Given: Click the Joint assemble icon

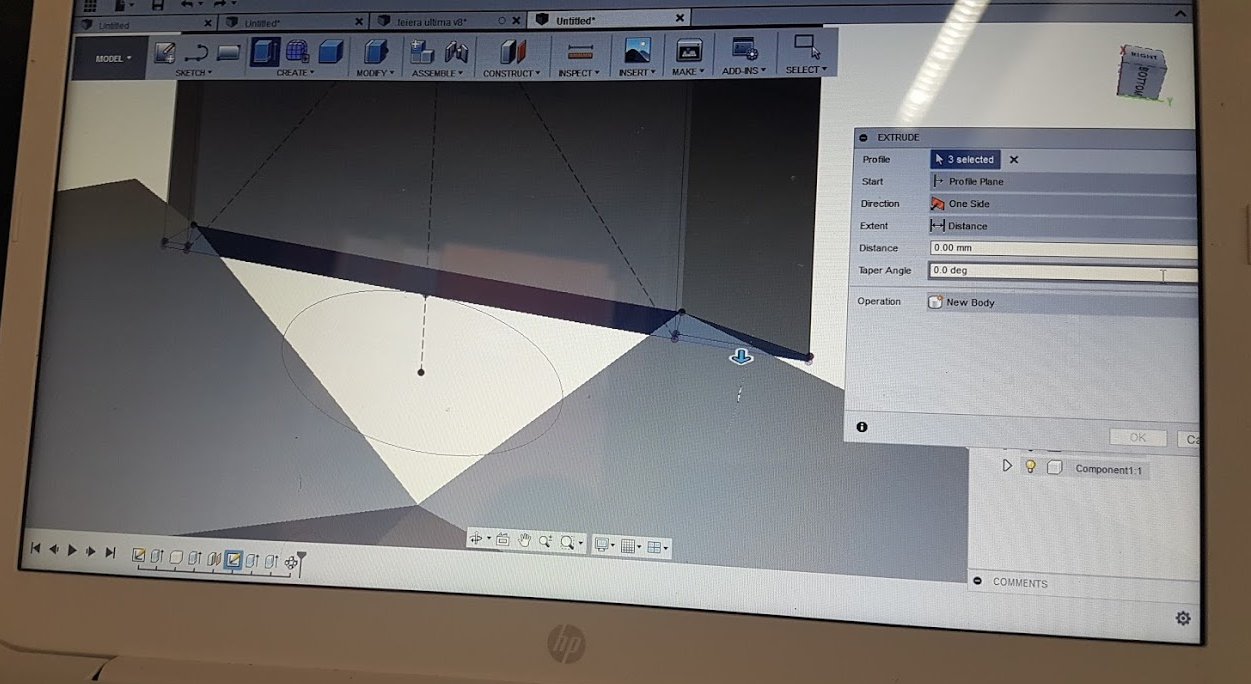Looking at the screenshot, I should click(456, 52).
